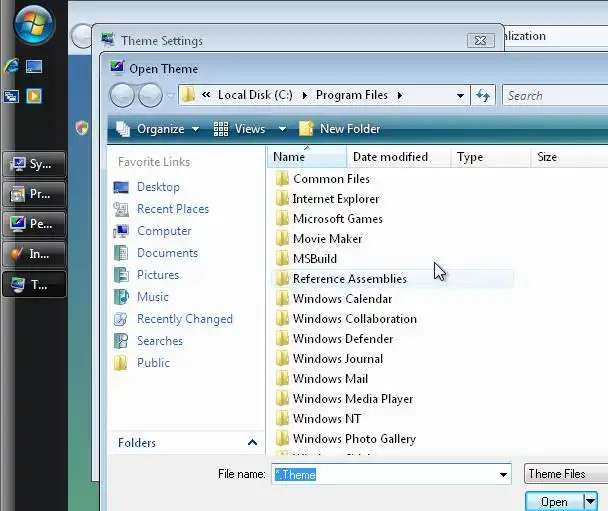Image resolution: width=608 pixels, height=511 pixels.
Task: Open the address bar history dropdown
Action: tap(460, 95)
